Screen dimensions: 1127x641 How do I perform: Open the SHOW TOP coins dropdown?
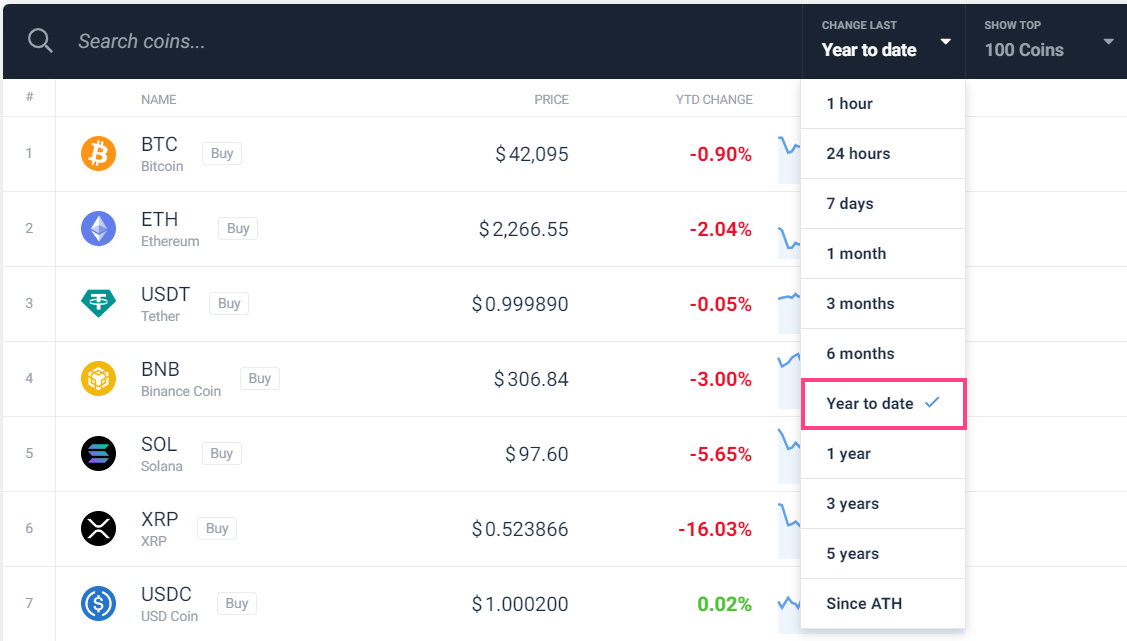pyautogui.click(x=1107, y=43)
